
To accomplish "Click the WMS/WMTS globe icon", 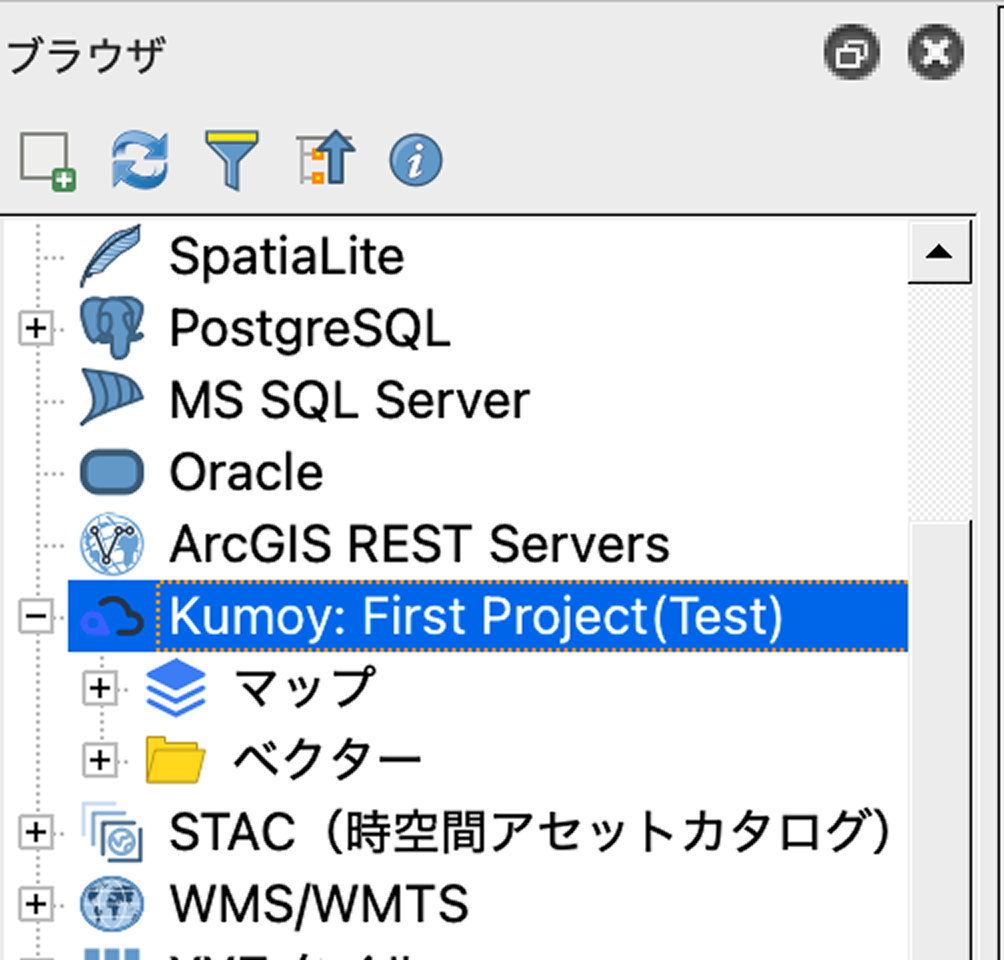I will point(112,903).
